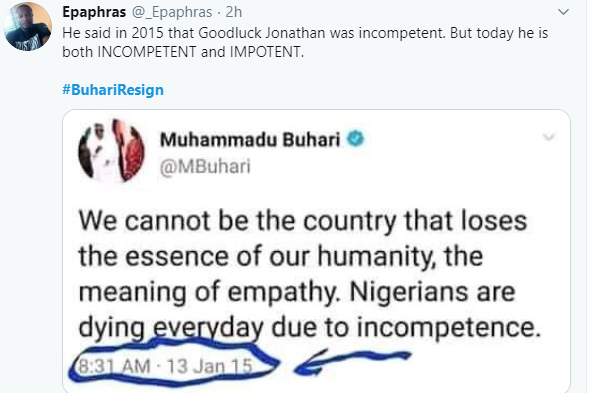Open the faded chevron inside the quoted tweet
The width and height of the screenshot is (601, 393).
click(549, 137)
